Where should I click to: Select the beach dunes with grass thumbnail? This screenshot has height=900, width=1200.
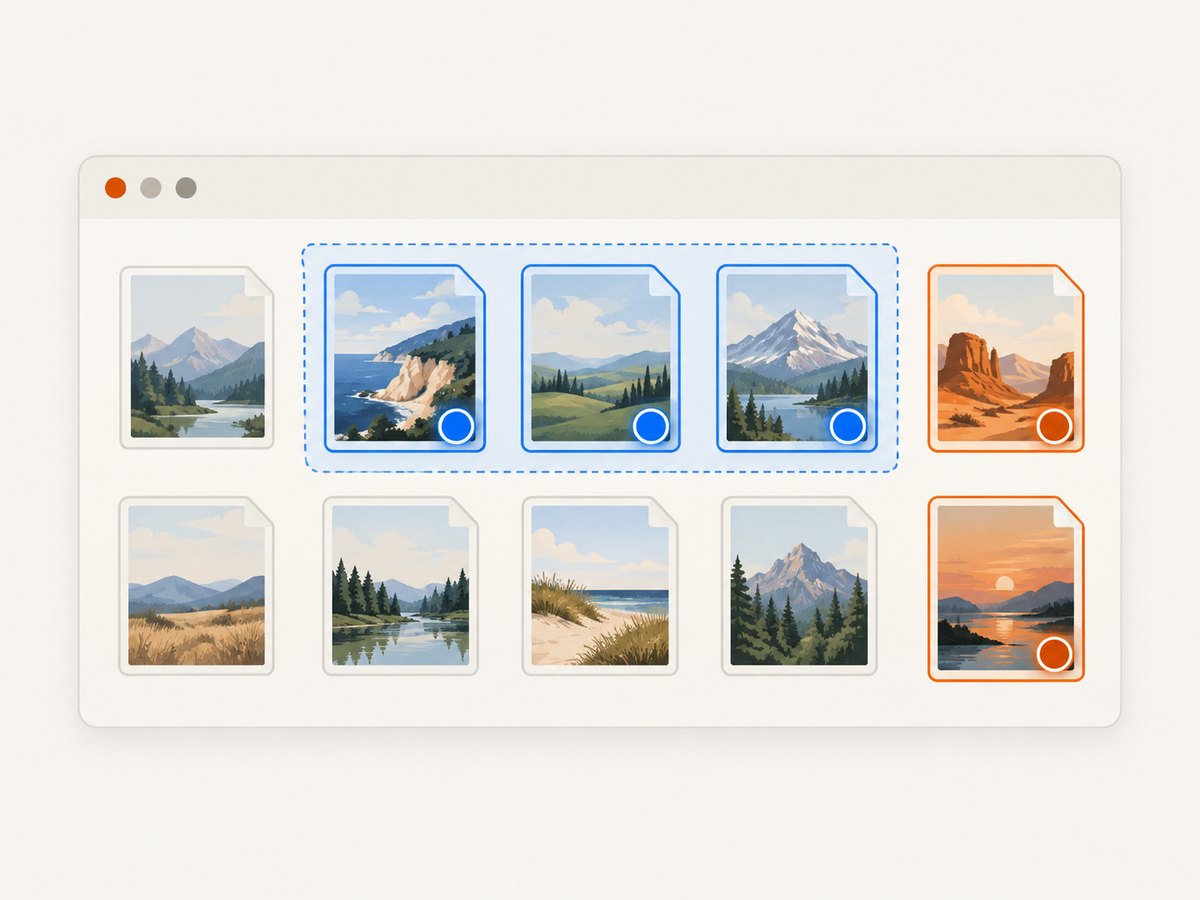coord(600,586)
